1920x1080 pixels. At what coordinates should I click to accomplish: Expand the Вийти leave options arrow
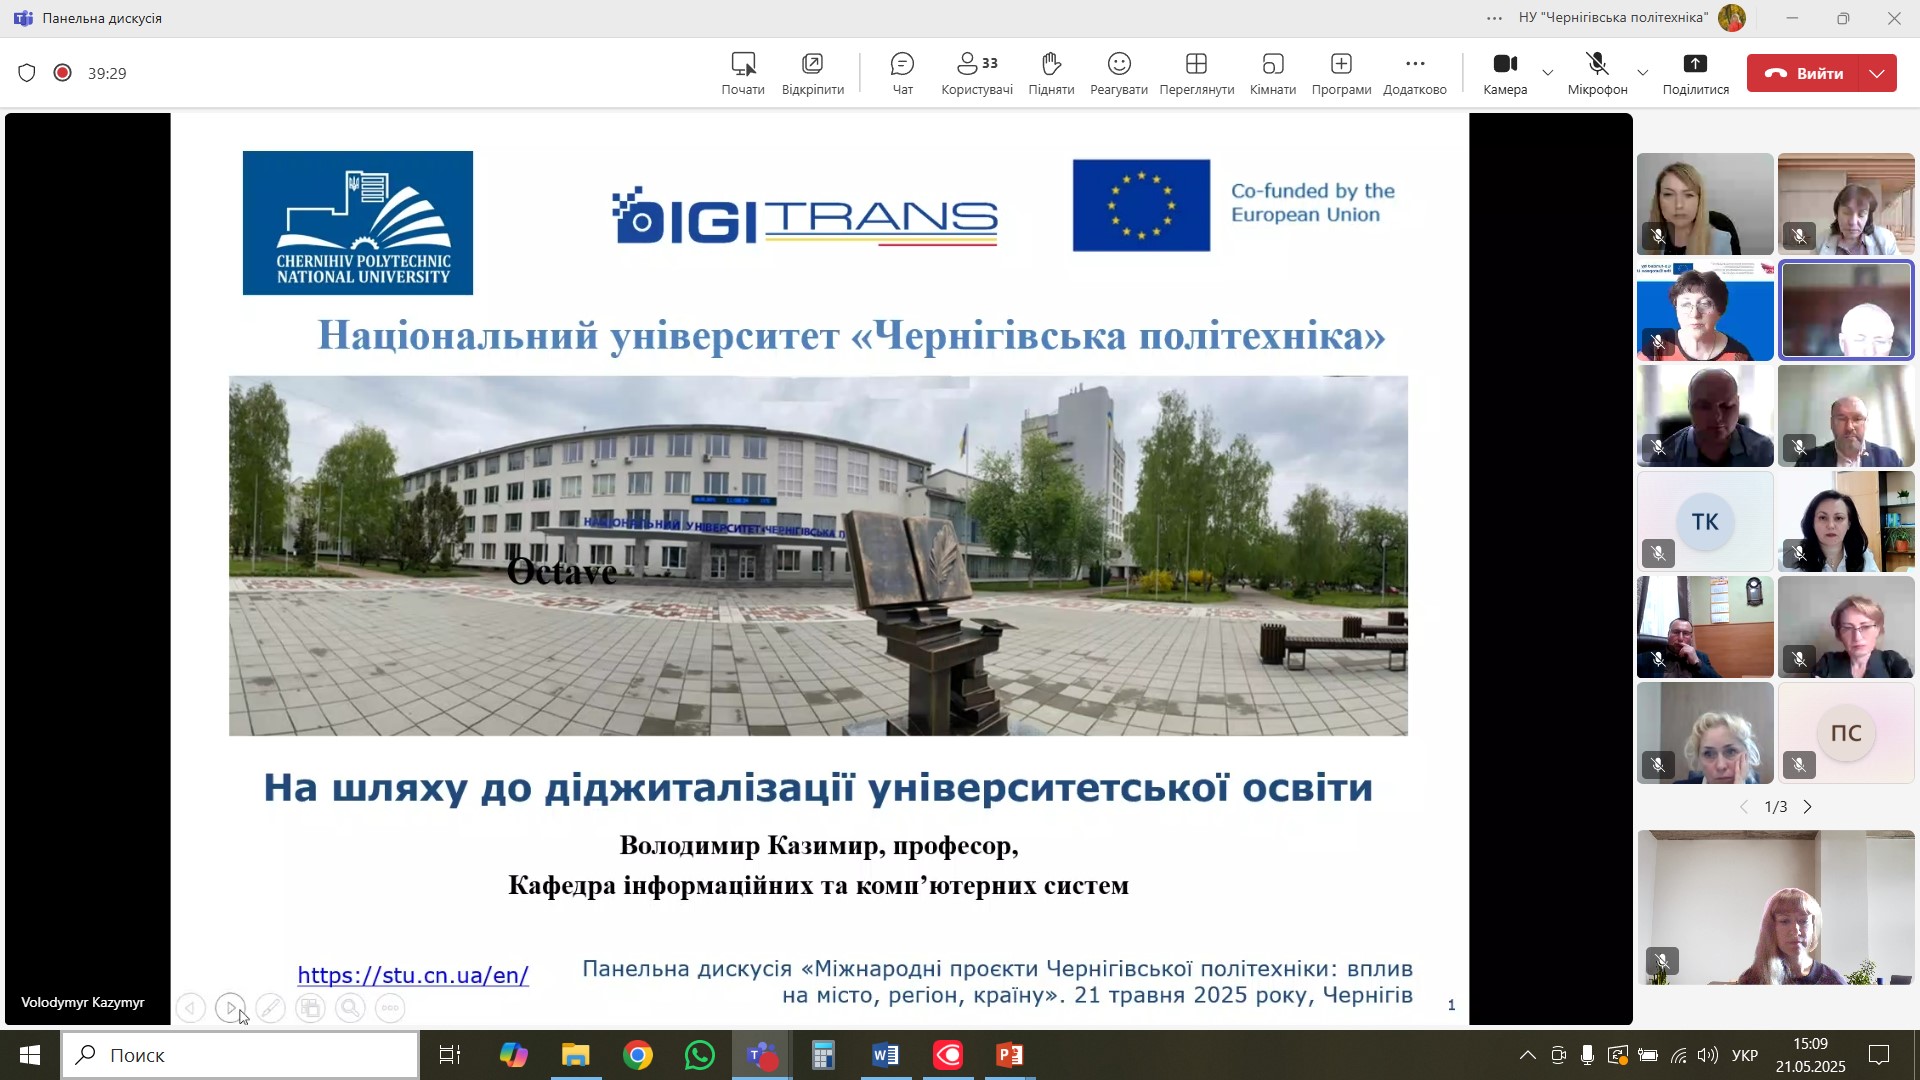tap(1877, 73)
